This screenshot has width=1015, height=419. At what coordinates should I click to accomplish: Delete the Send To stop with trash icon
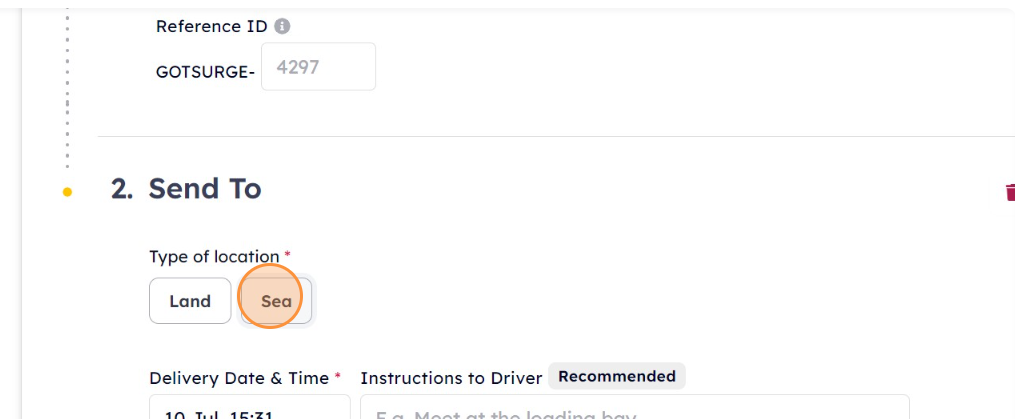click(1010, 192)
